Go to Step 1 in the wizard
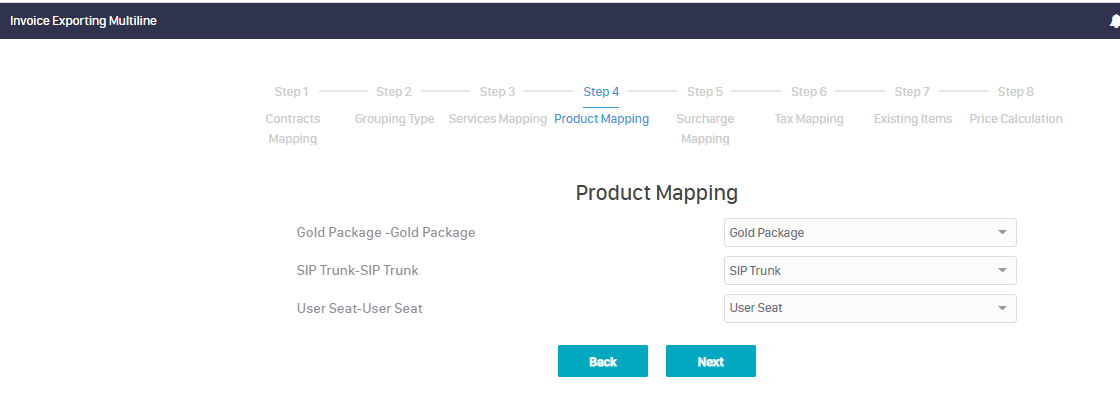This screenshot has height=403, width=1120. (291, 92)
